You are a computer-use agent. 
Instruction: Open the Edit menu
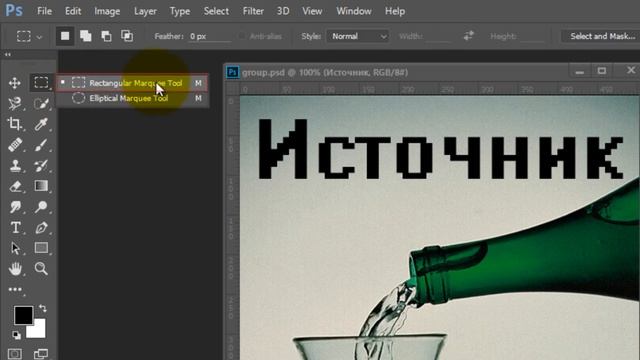[73, 11]
